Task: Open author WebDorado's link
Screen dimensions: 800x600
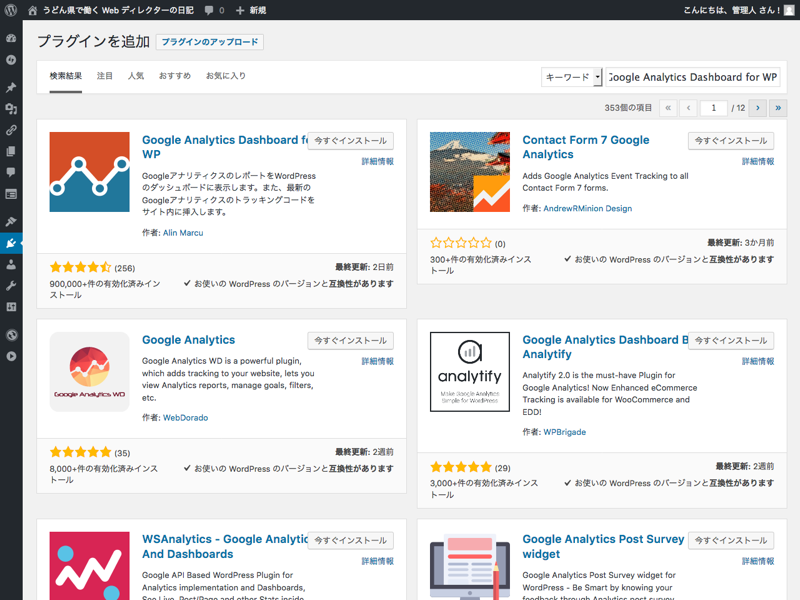Action: pyautogui.click(x=185, y=418)
